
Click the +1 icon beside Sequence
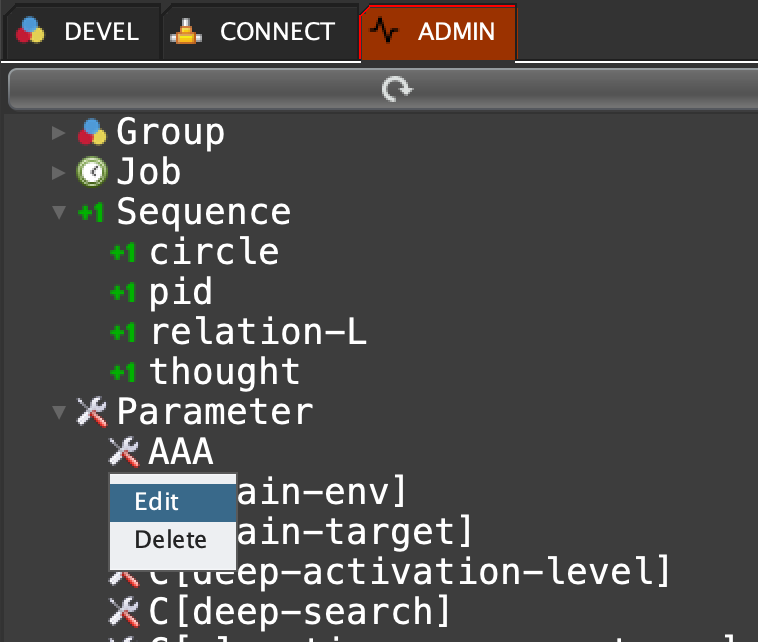tap(92, 212)
